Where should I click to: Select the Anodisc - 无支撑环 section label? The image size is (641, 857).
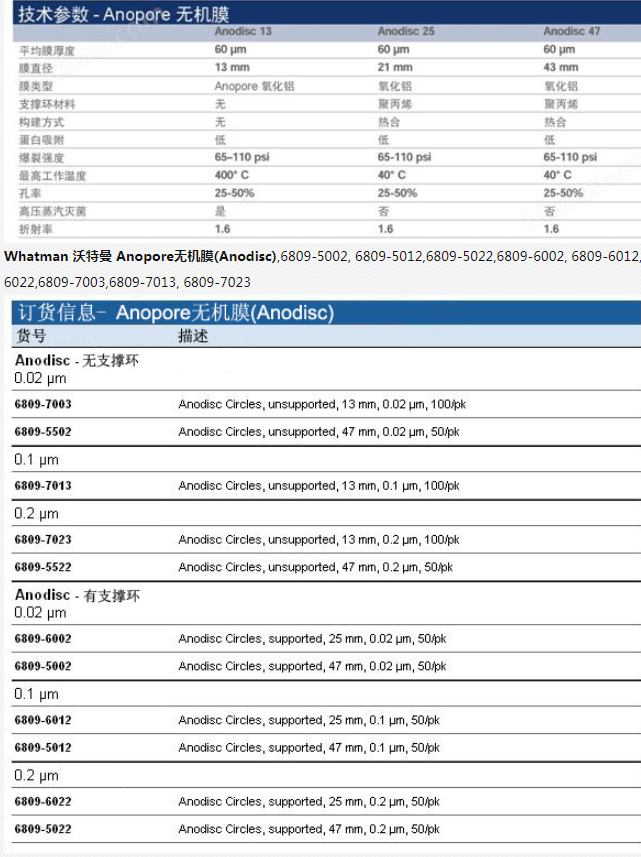pyautogui.click(x=77, y=361)
